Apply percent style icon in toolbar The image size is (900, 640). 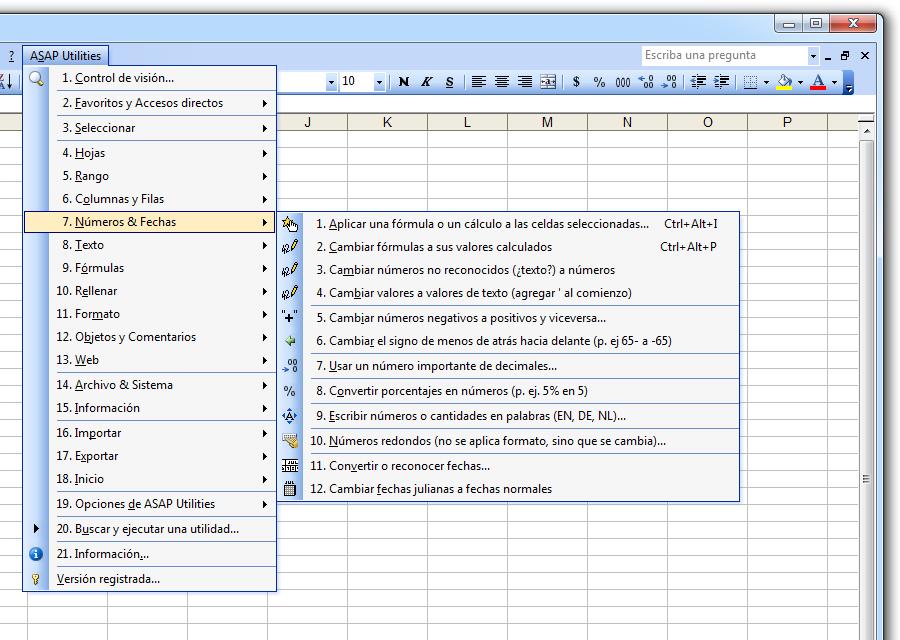coord(599,82)
